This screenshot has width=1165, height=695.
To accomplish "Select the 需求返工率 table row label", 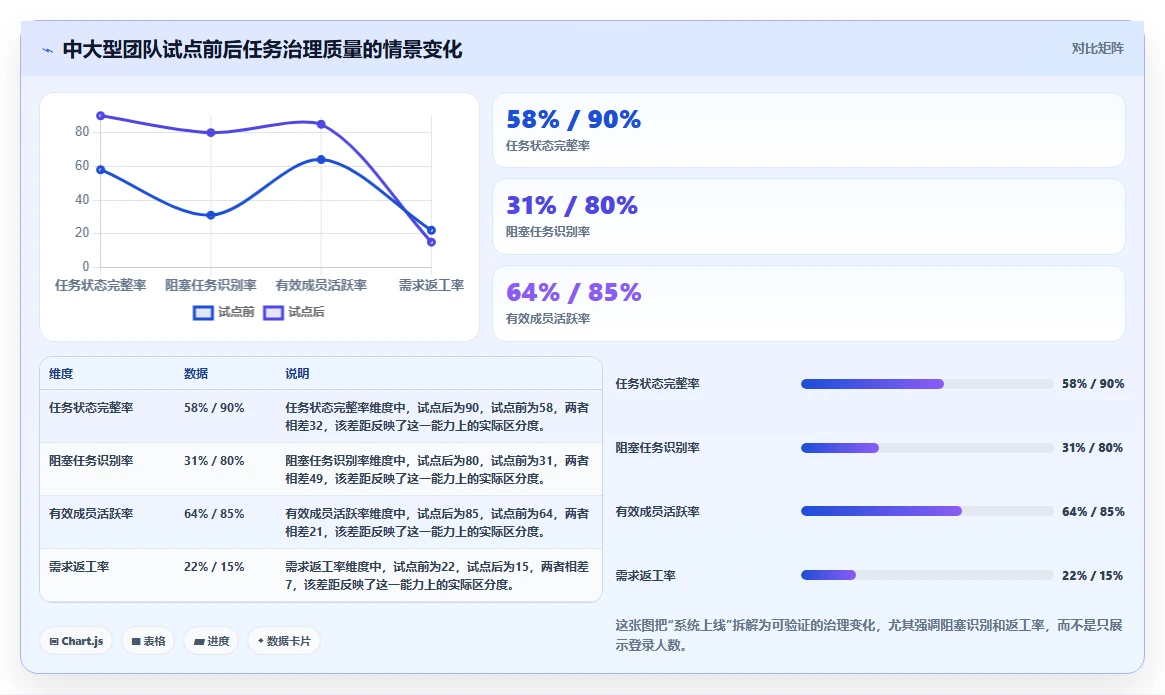I will pos(79,566).
